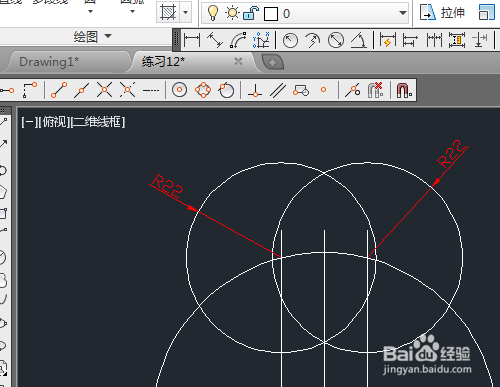Select the Ordinate dimension tool
Screen dimensions: 500x387
[x=261, y=40]
